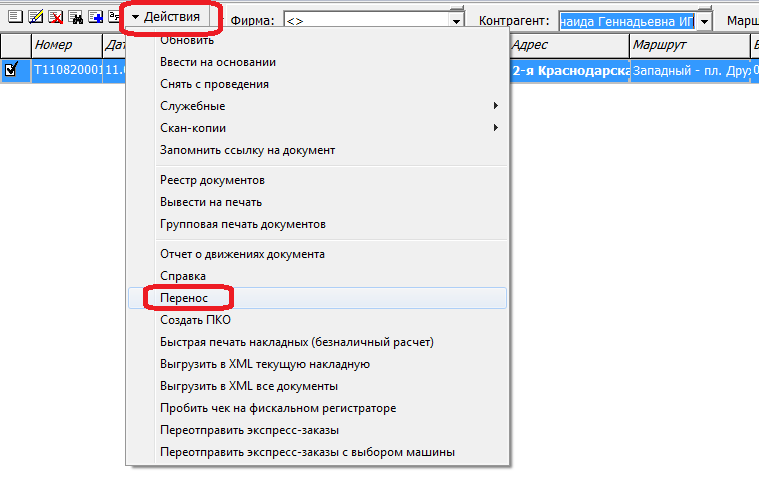Click the delete document red X icon
This screenshot has width=759, height=479.
(56, 17)
